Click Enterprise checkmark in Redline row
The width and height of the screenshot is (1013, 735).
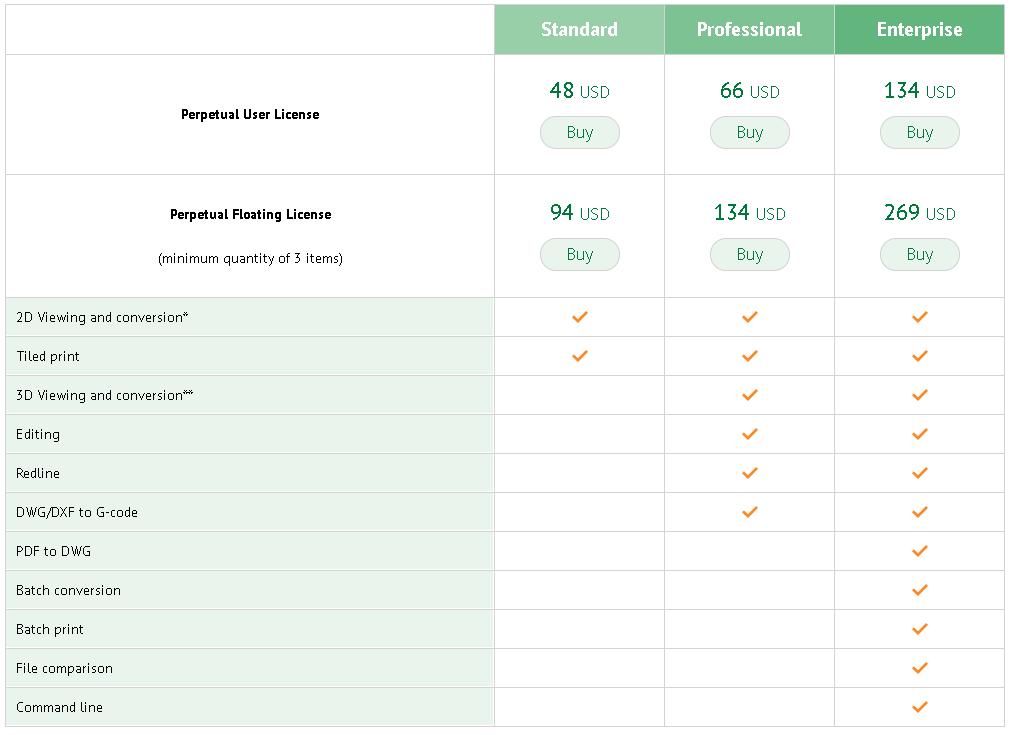(x=920, y=473)
